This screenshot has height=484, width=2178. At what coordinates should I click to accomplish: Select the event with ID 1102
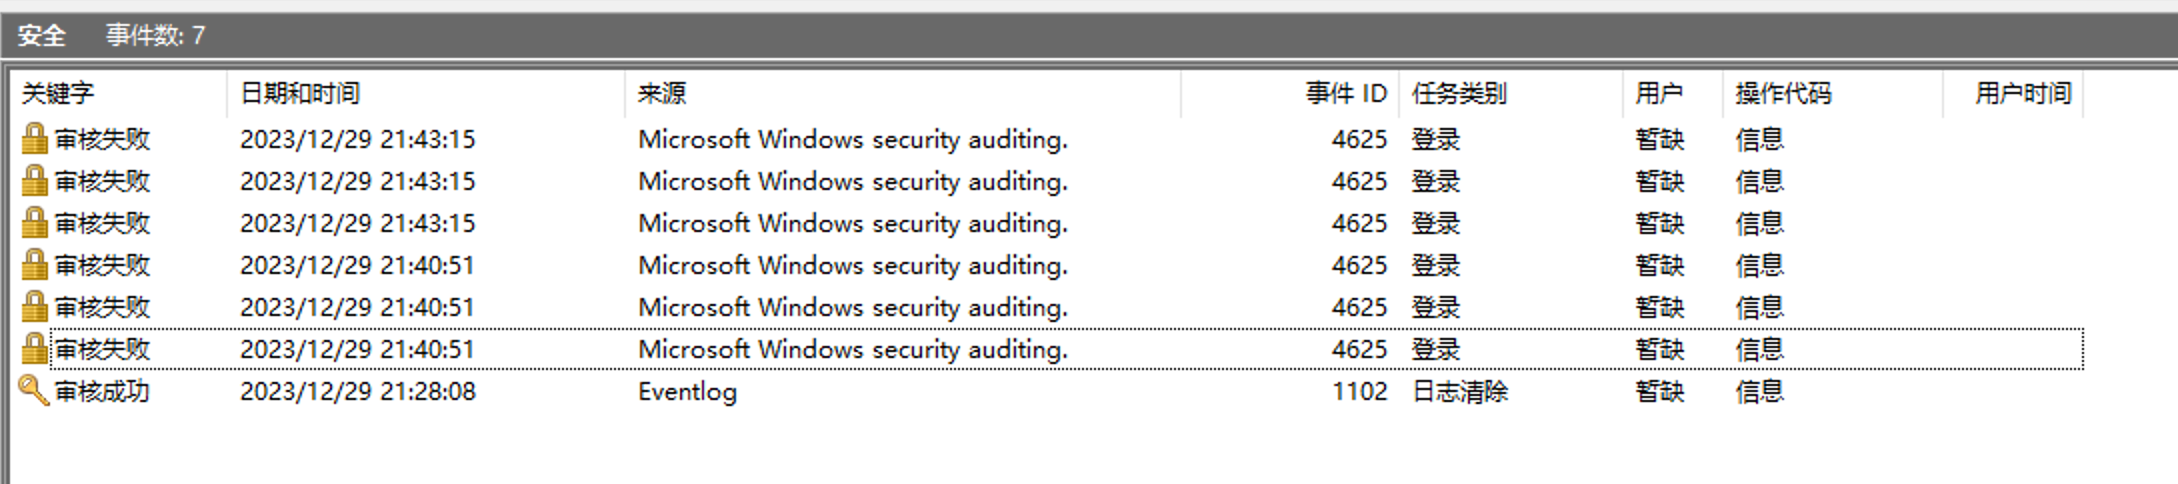[x=1359, y=392]
